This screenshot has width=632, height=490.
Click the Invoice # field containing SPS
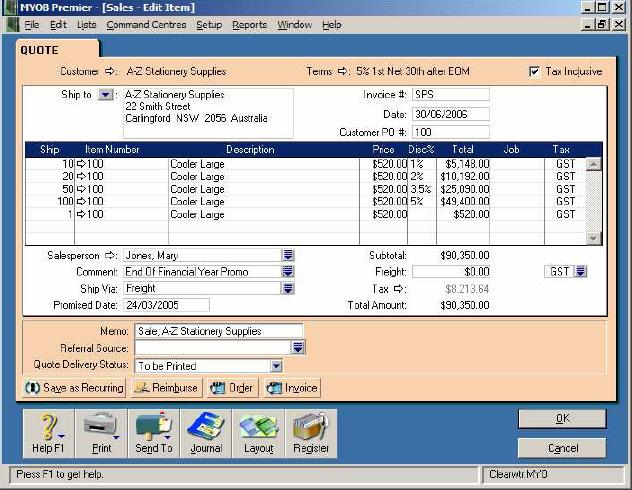451,95
